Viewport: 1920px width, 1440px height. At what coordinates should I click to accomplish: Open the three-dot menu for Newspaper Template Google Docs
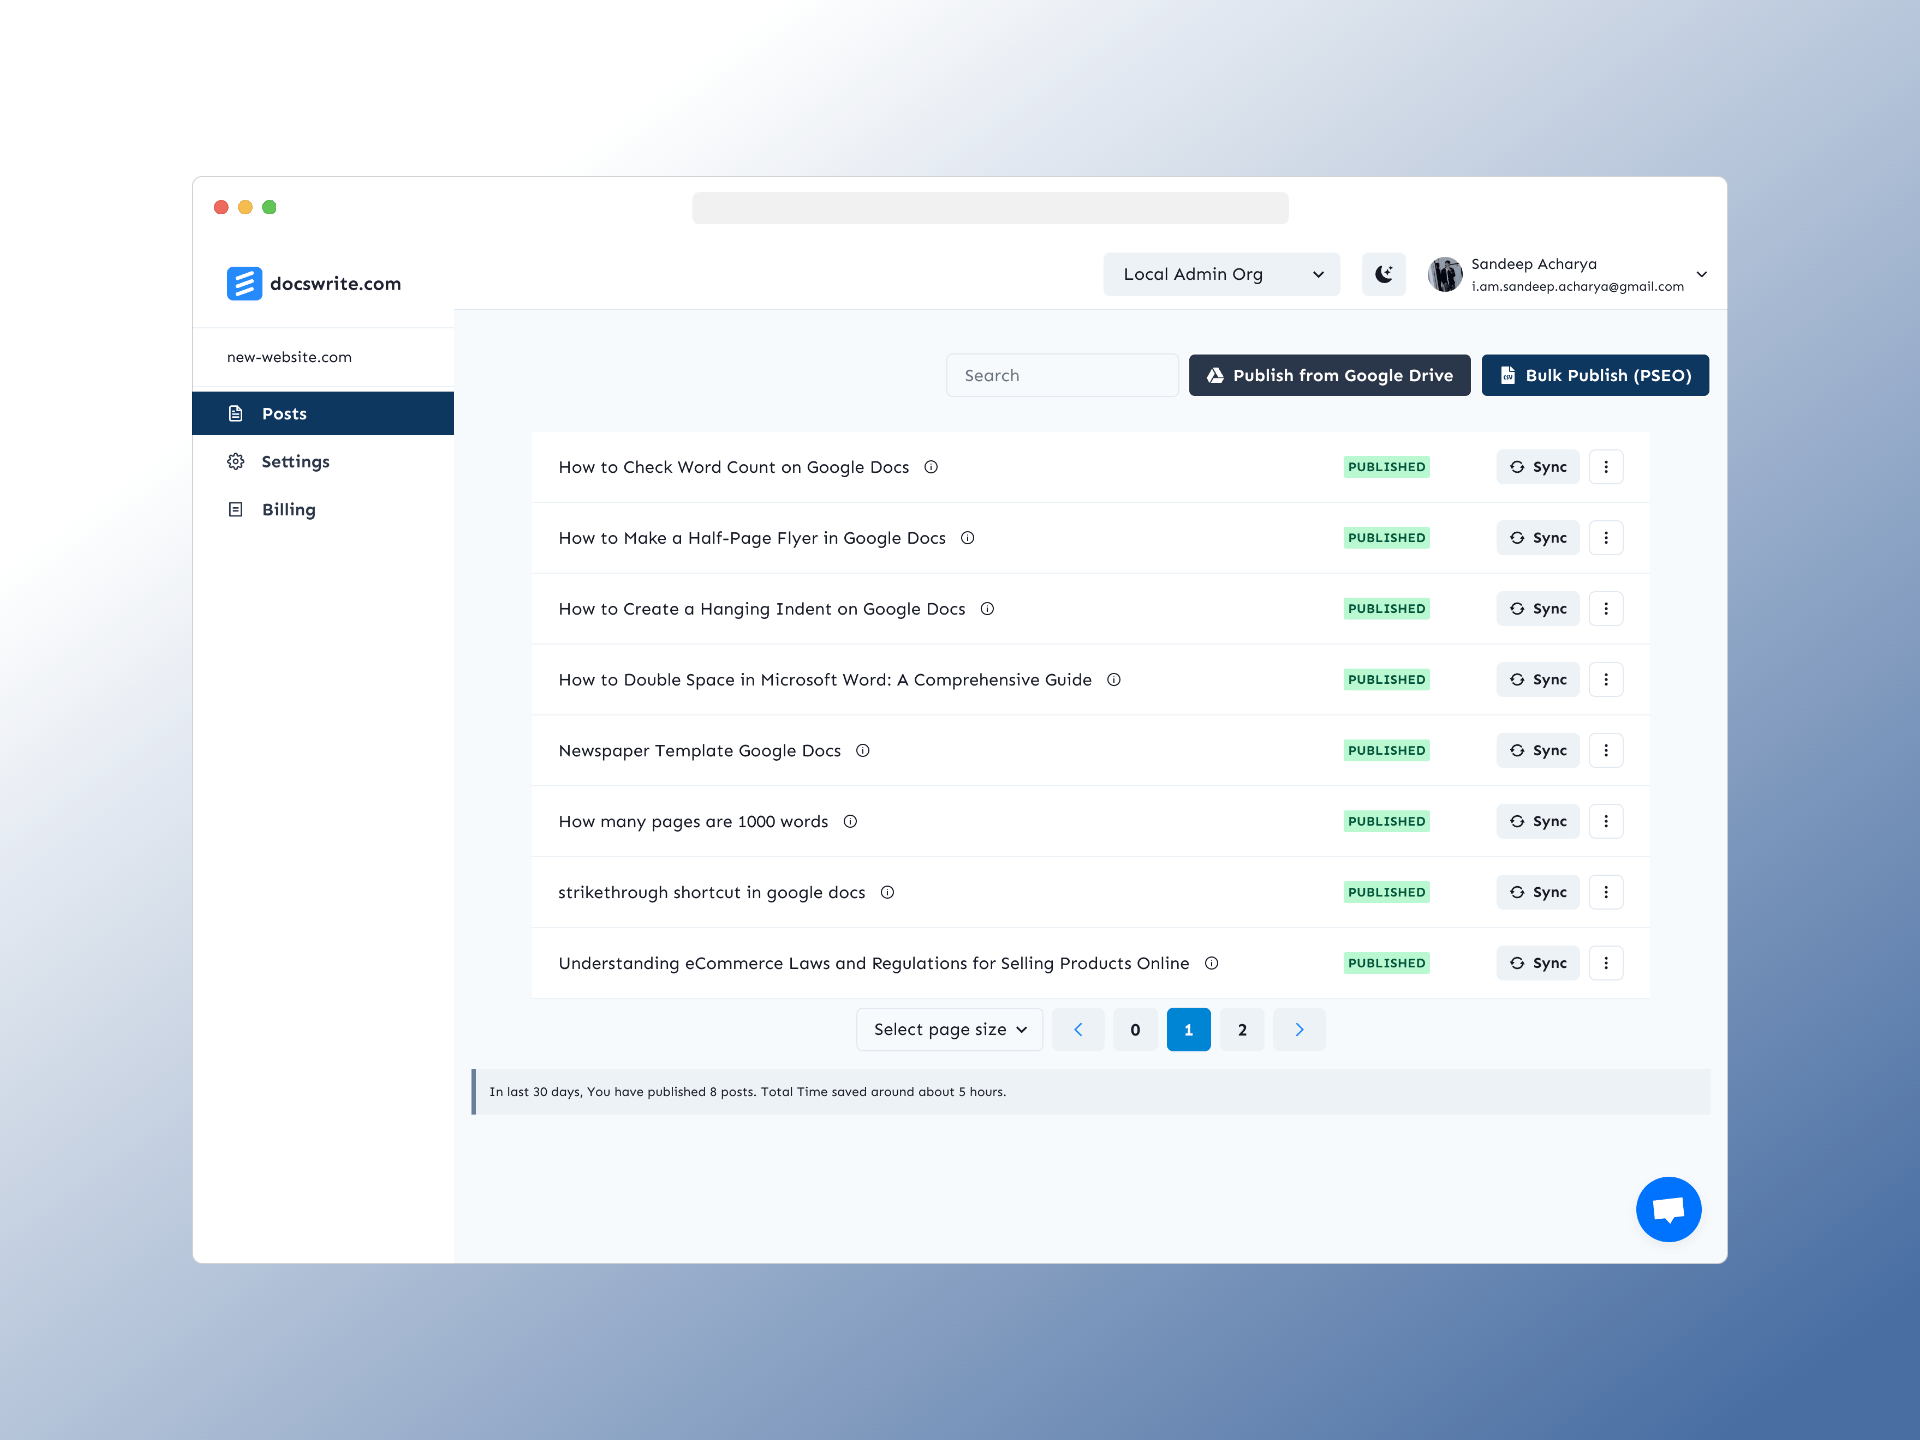click(1606, 750)
